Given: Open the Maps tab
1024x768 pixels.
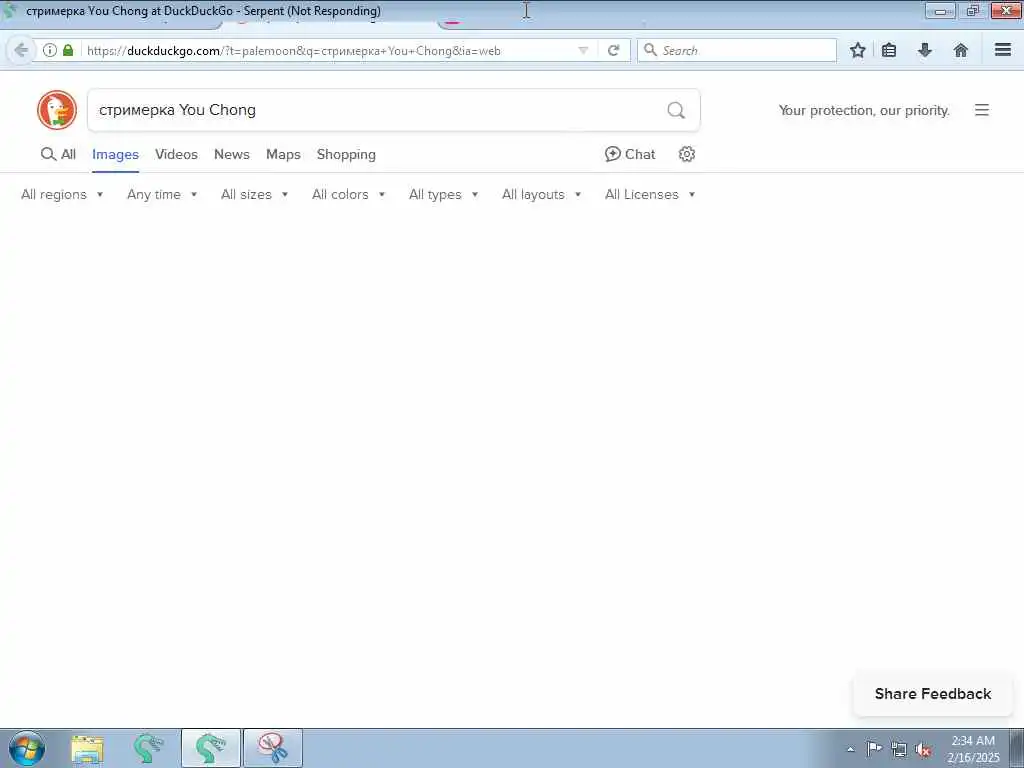Looking at the screenshot, I should 283,154.
